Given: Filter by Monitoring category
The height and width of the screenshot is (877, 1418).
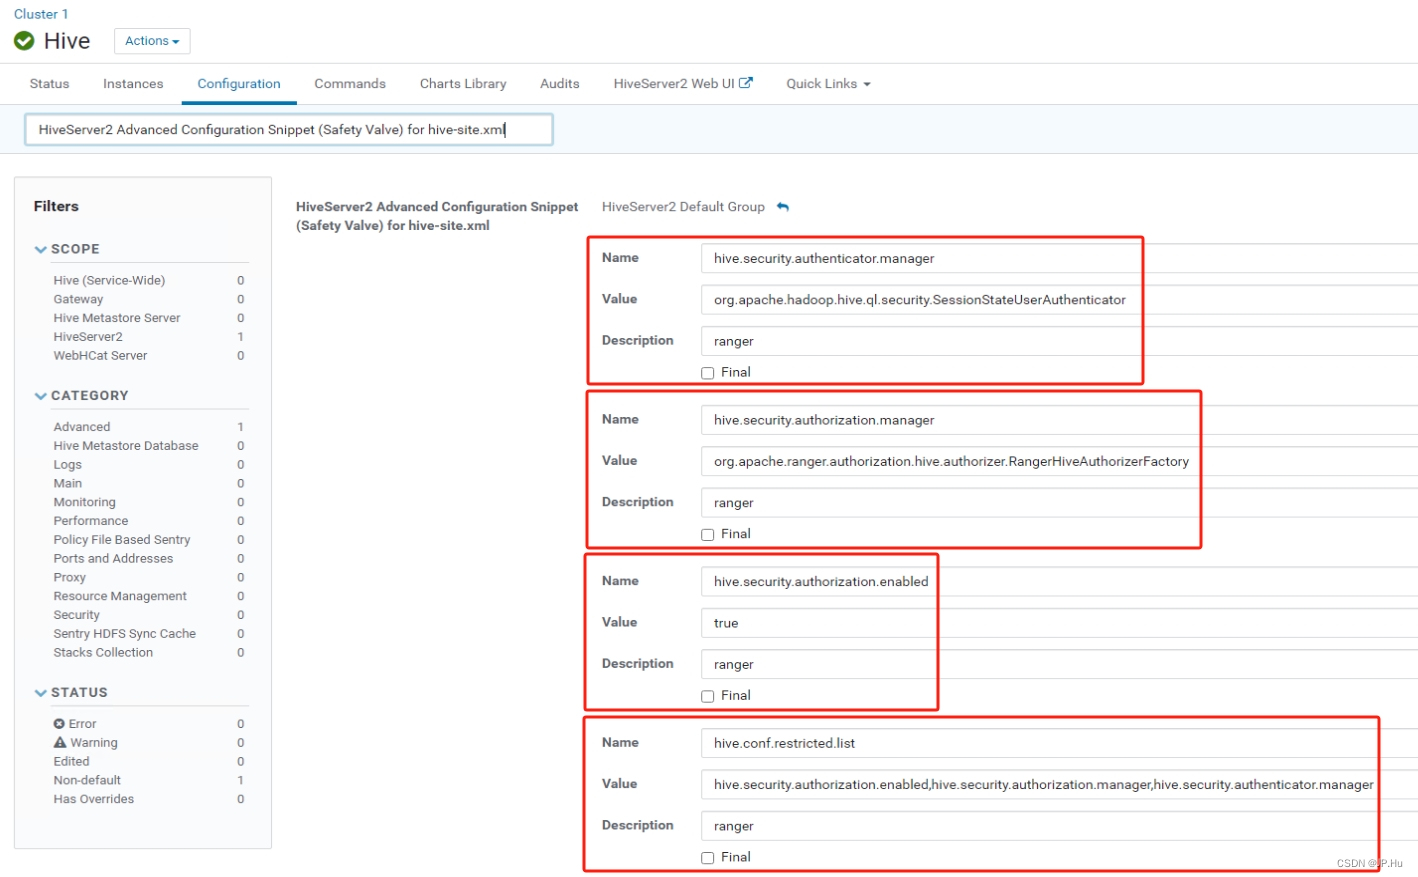Looking at the screenshot, I should 85,503.
